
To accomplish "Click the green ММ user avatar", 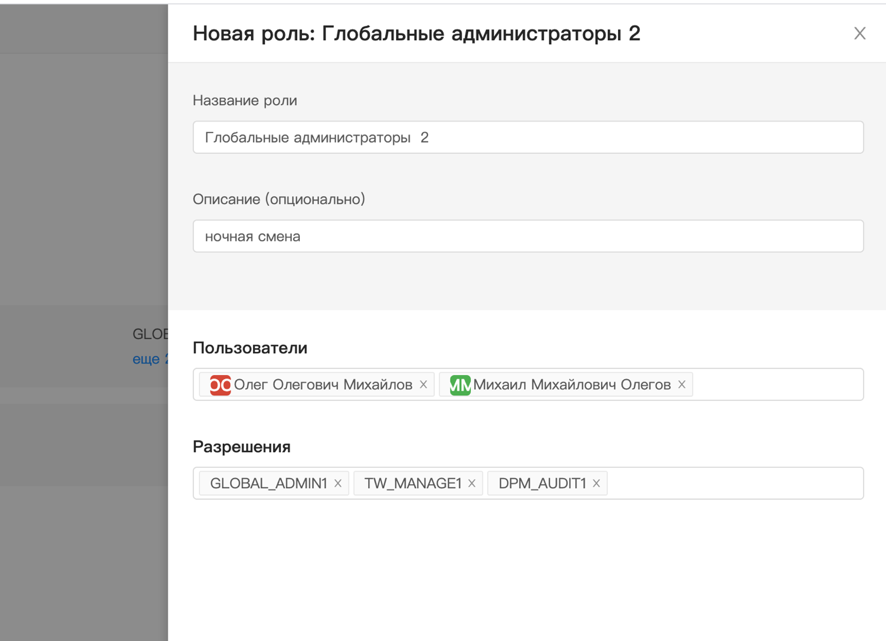I will tap(460, 385).
